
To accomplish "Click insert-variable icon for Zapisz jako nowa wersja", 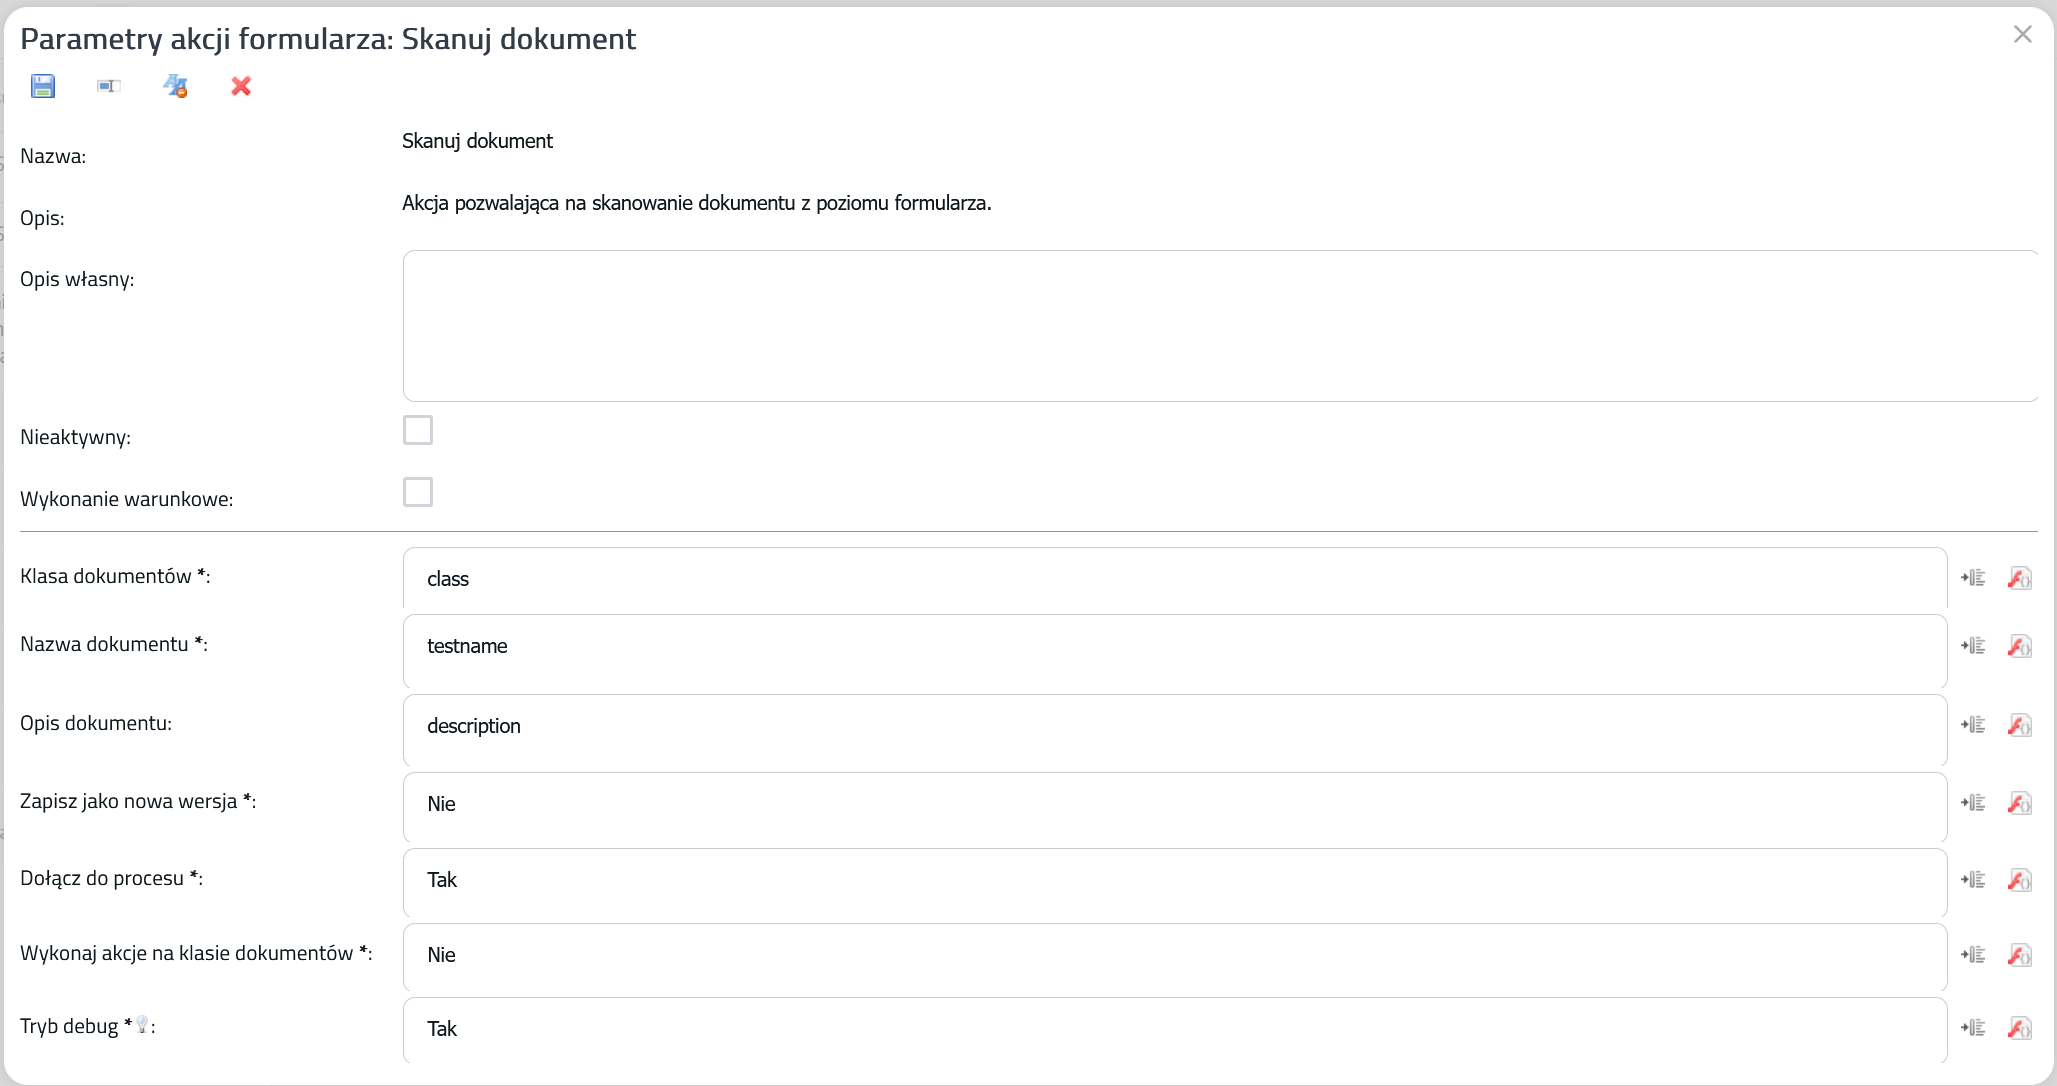I will point(1973,803).
